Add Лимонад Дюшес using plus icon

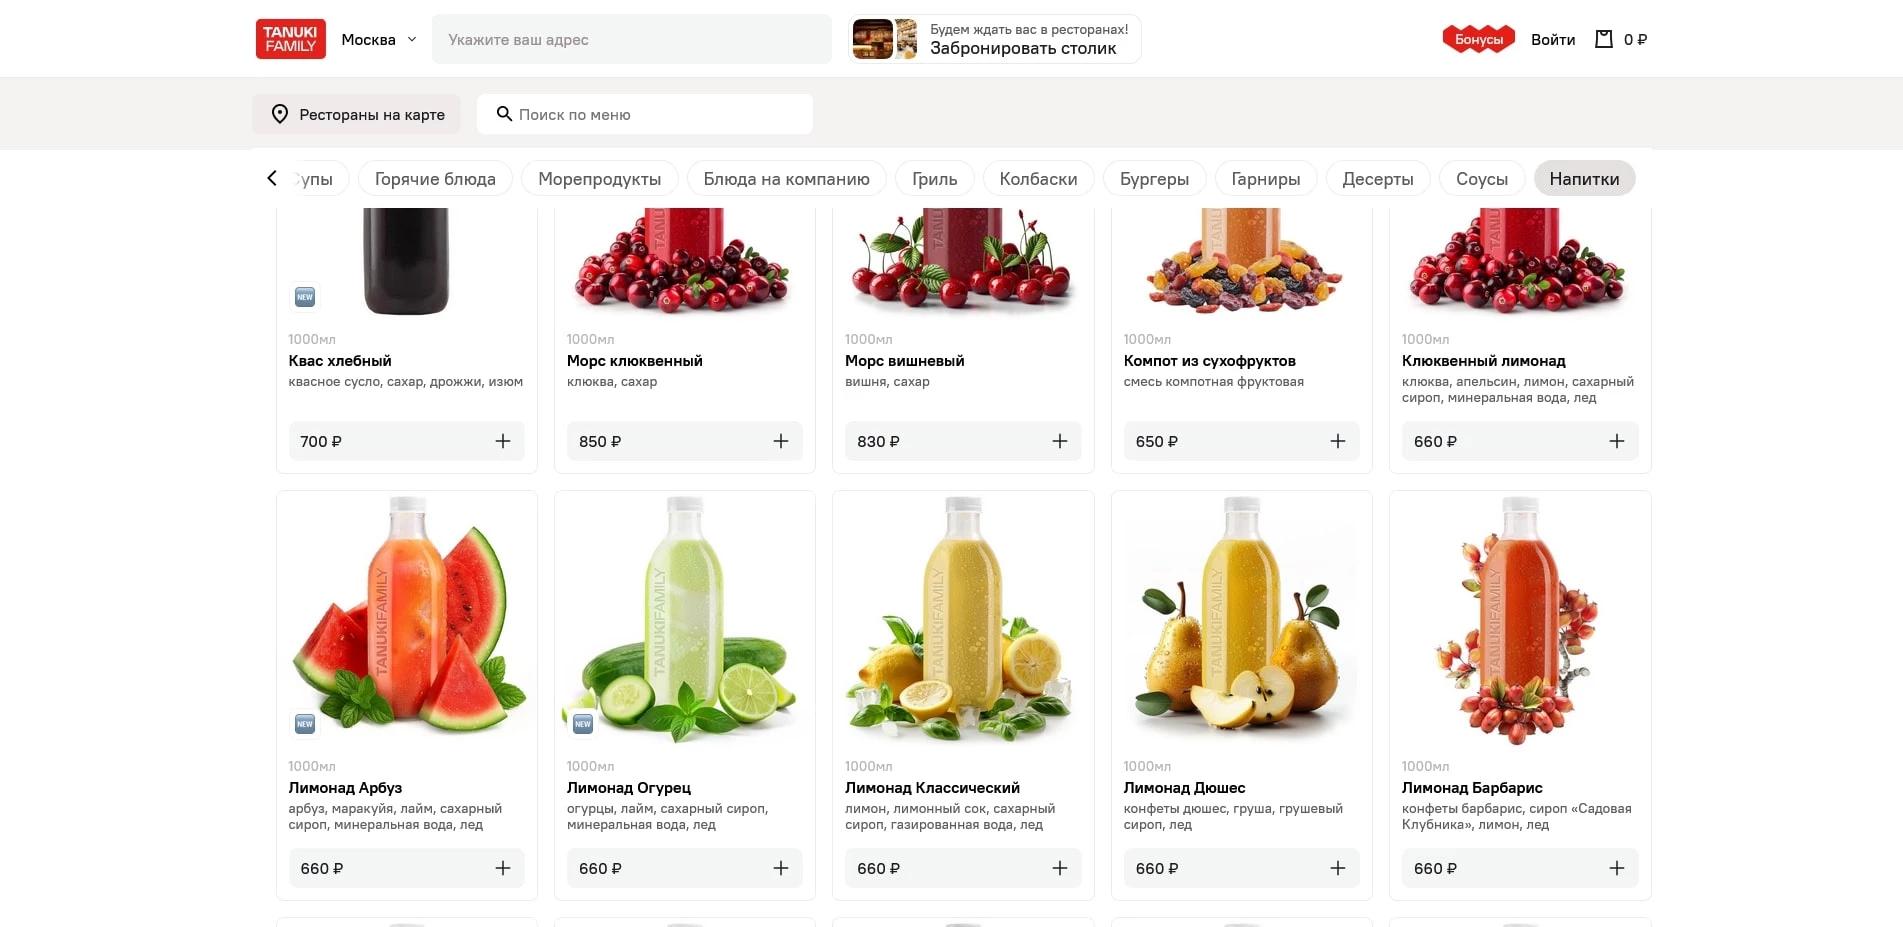coord(1337,868)
